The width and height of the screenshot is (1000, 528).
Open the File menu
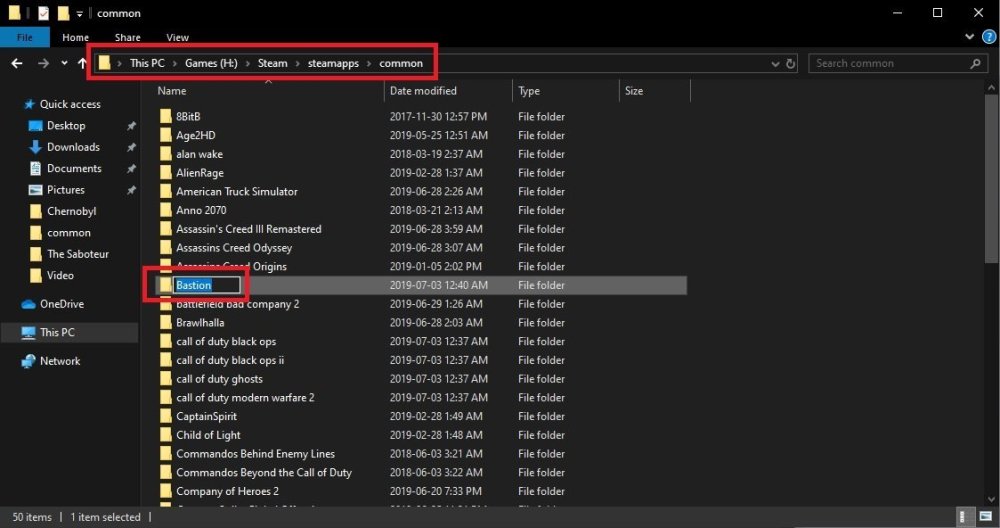click(x=25, y=38)
